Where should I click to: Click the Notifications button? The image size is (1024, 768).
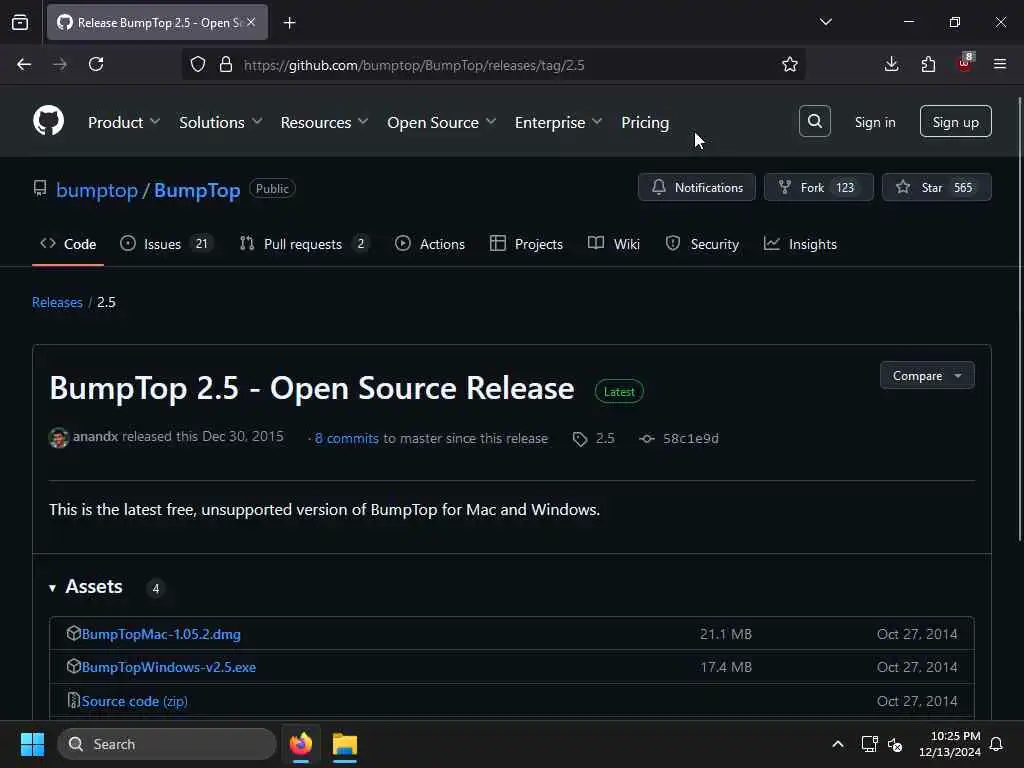tap(697, 187)
